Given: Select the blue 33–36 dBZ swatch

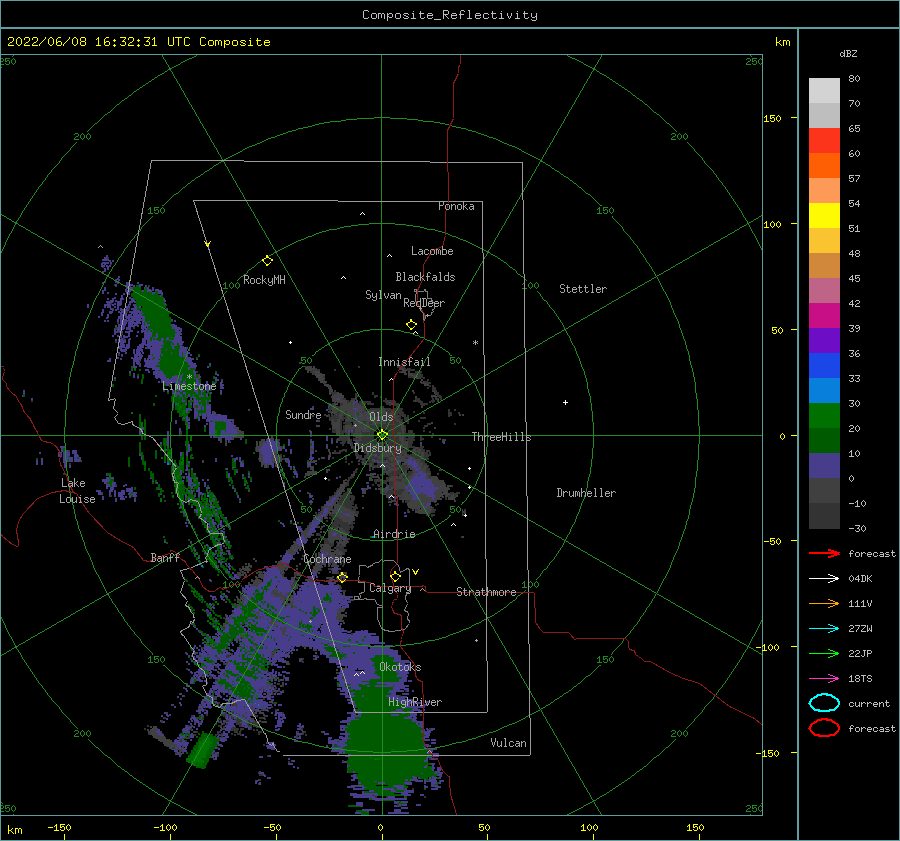Looking at the screenshot, I should [x=824, y=366].
